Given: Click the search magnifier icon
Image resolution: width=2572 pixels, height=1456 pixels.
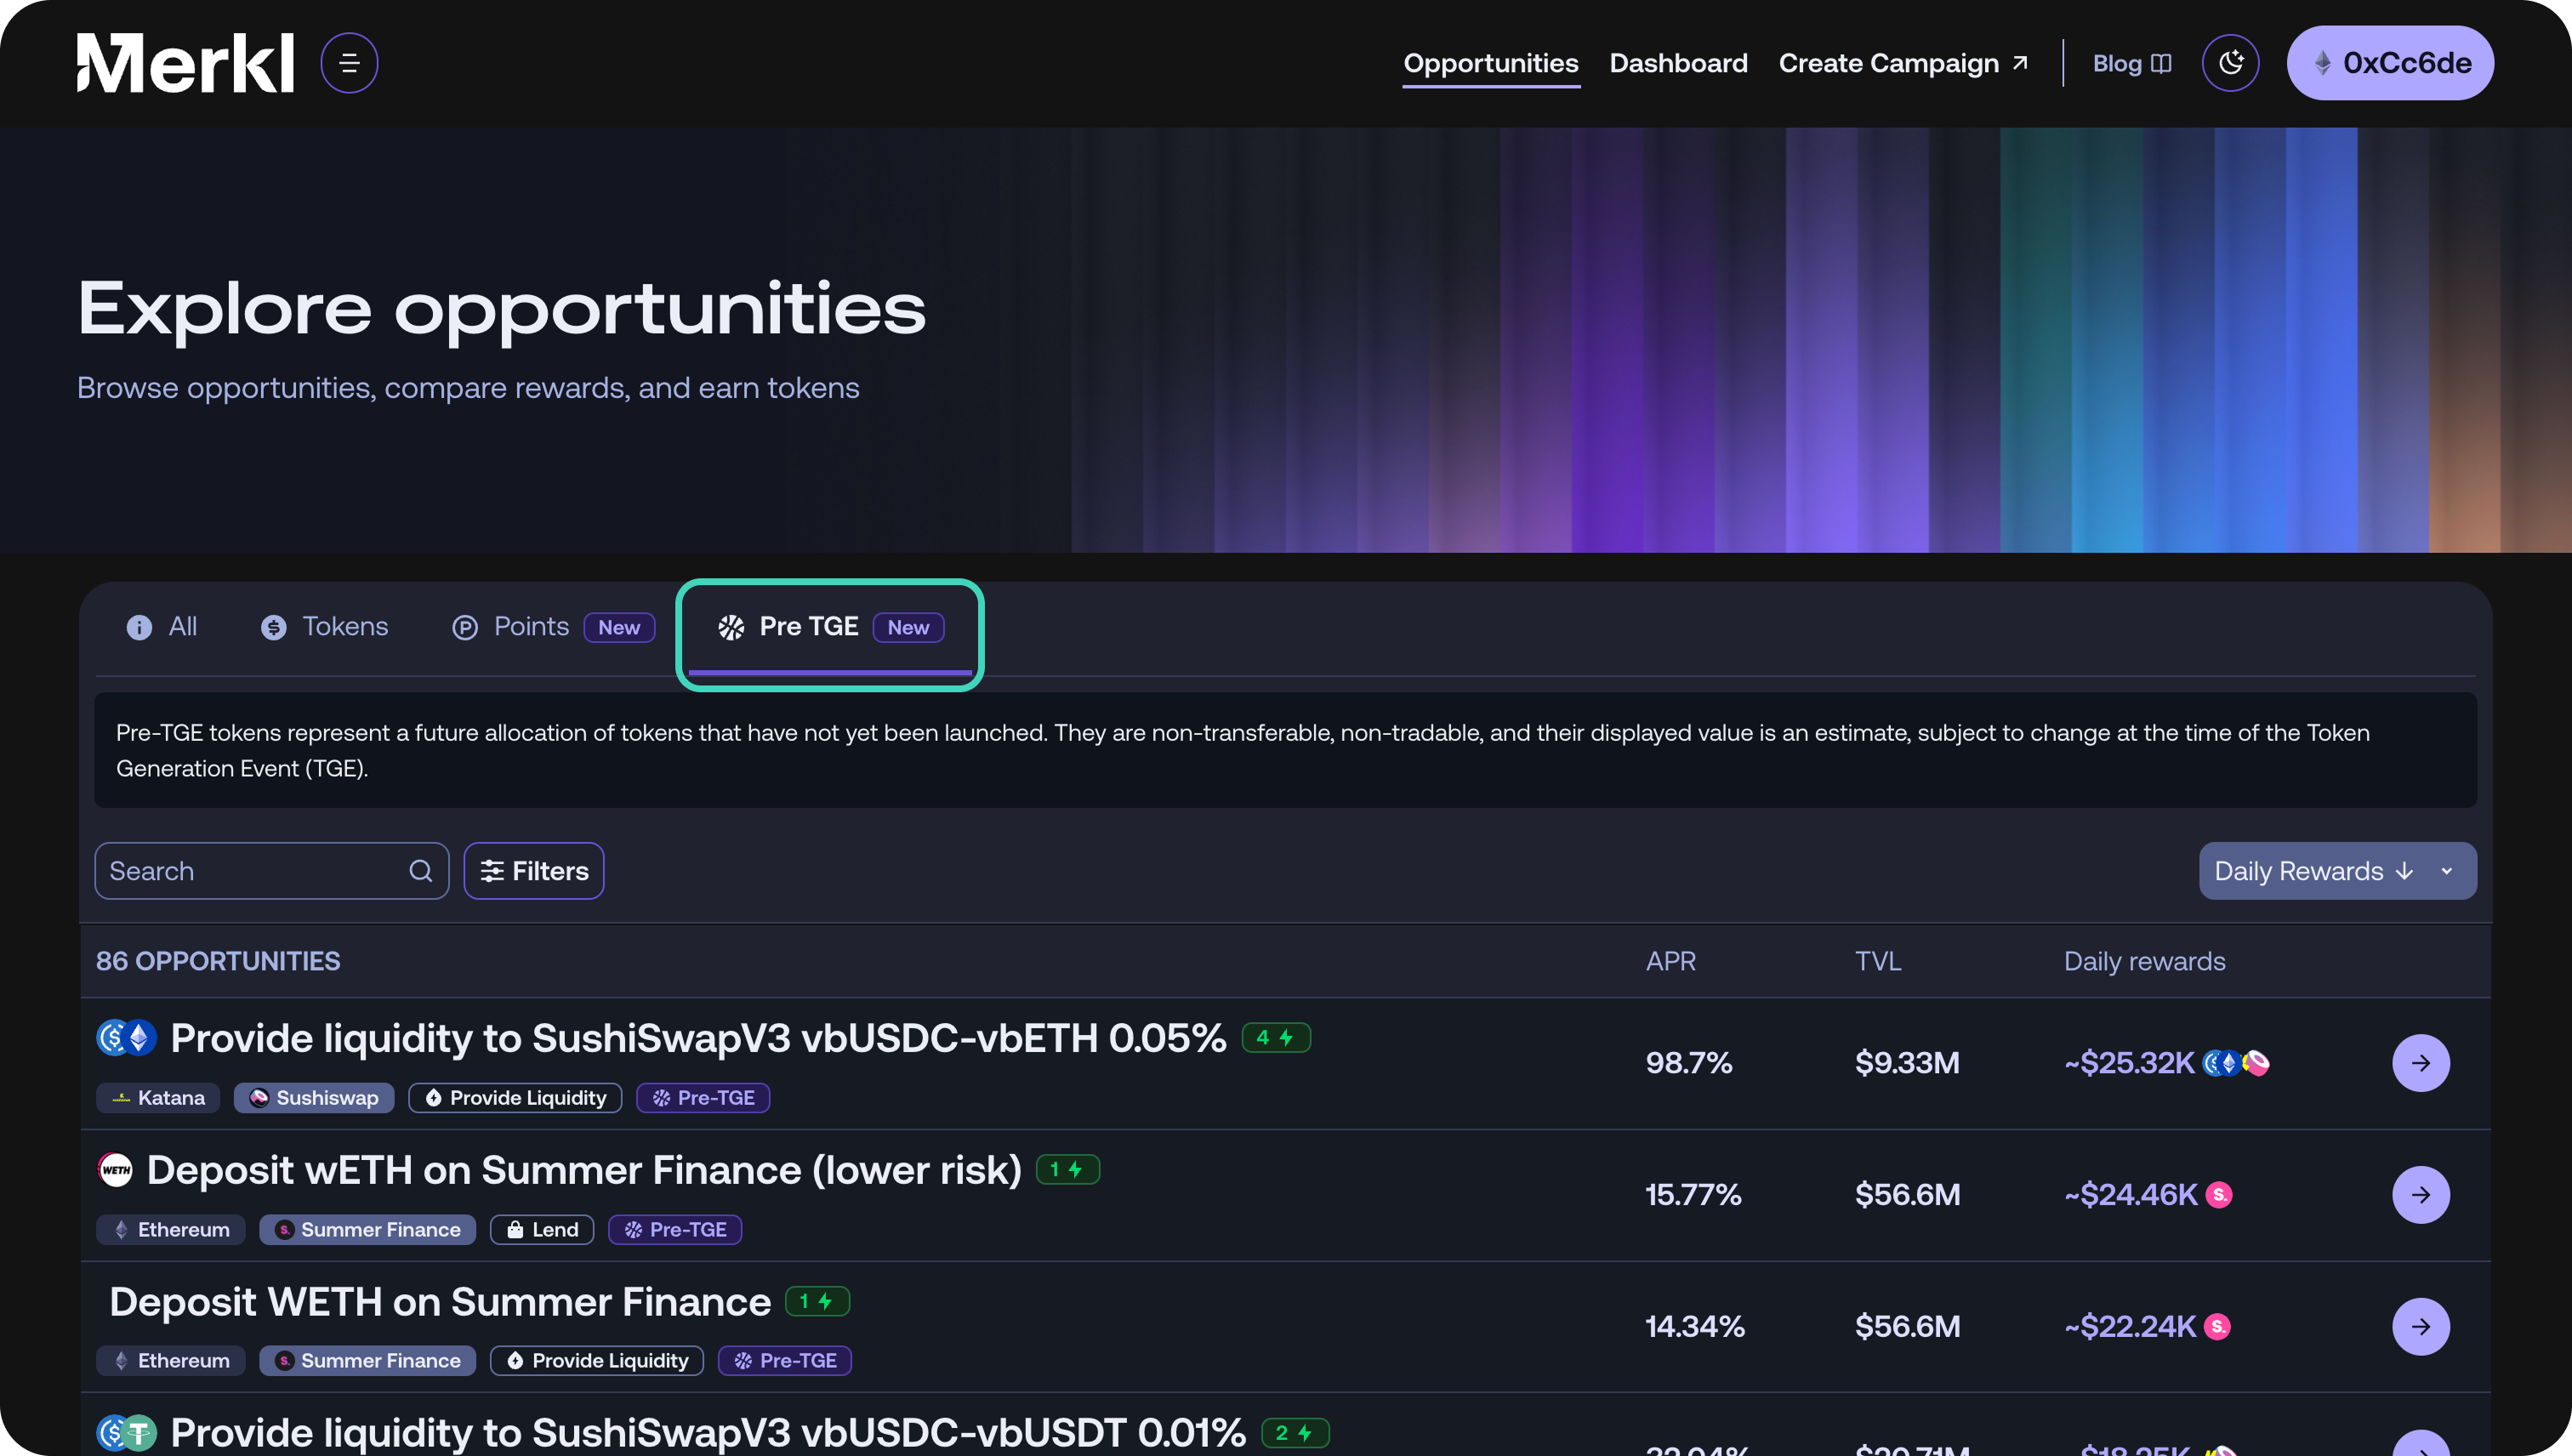Looking at the screenshot, I should (421, 871).
